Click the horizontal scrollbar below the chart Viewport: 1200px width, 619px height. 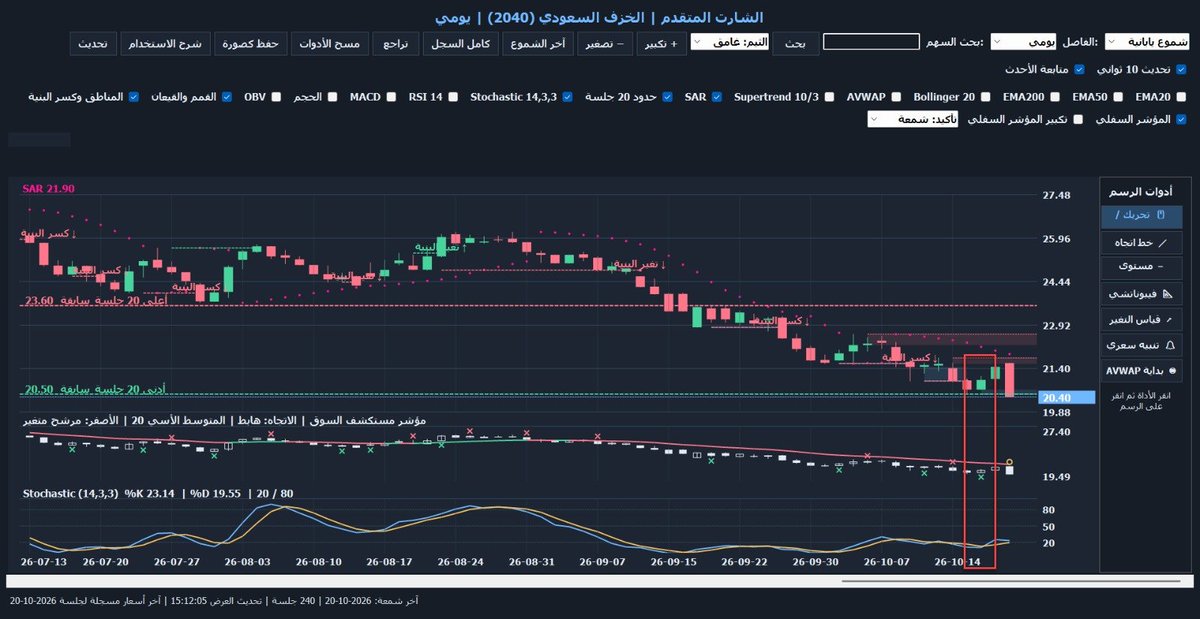pos(600,580)
